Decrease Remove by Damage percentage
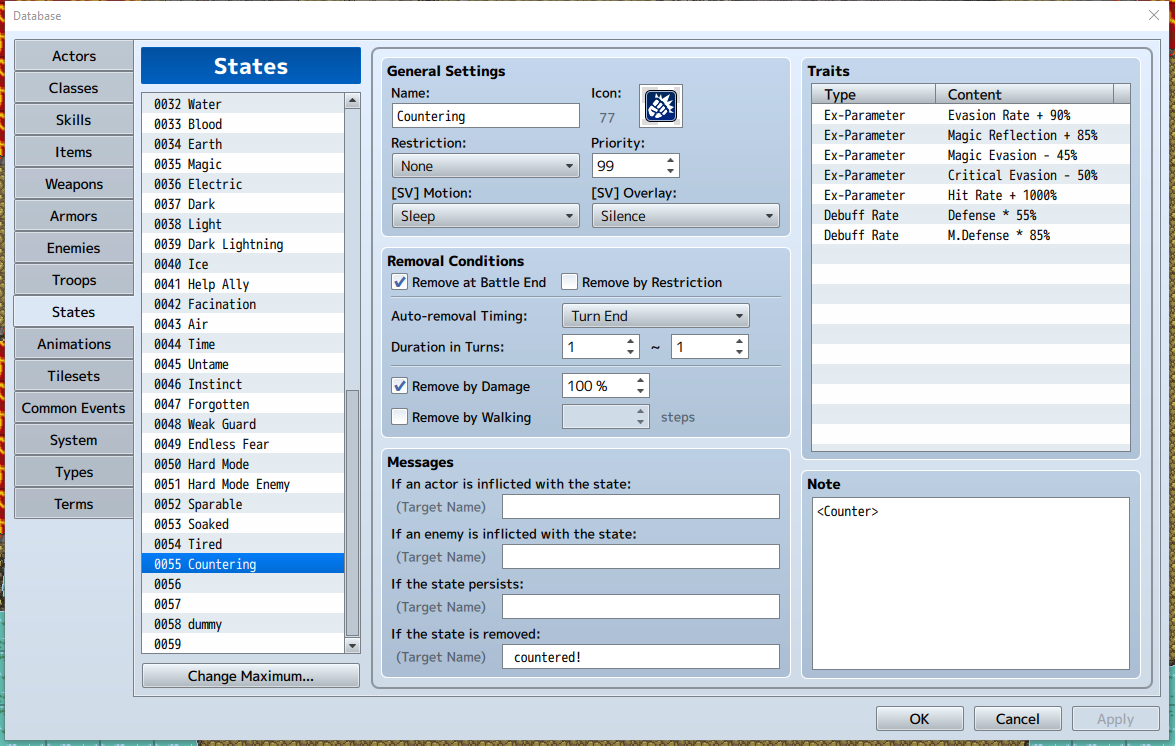This screenshot has width=1175, height=746. click(x=640, y=392)
